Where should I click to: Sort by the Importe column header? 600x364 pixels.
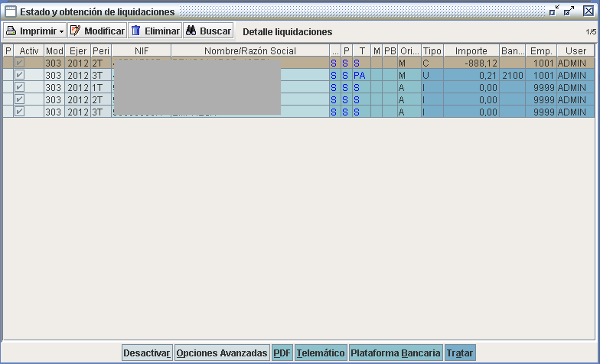coord(471,51)
